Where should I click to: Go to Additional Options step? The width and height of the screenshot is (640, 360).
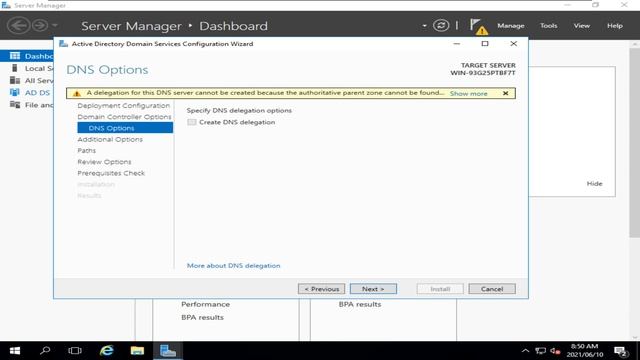pos(110,140)
